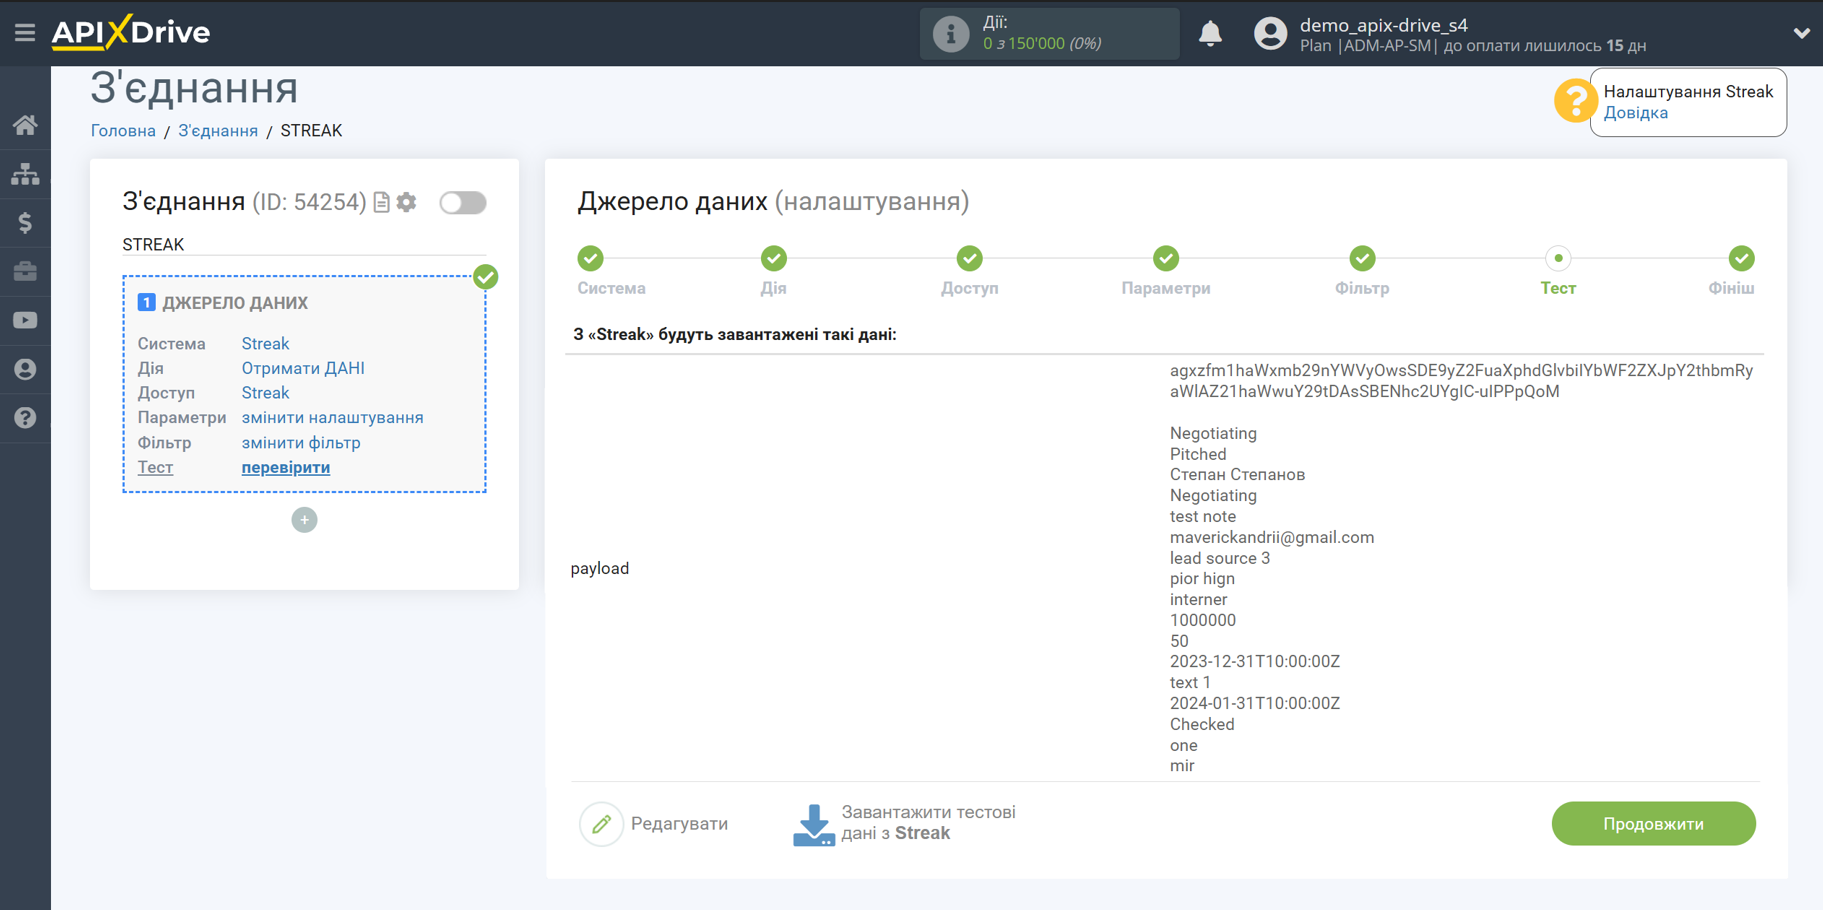This screenshot has height=910, width=1823.
Task: Click Редагувати pencil button
Action: tap(655, 824)
